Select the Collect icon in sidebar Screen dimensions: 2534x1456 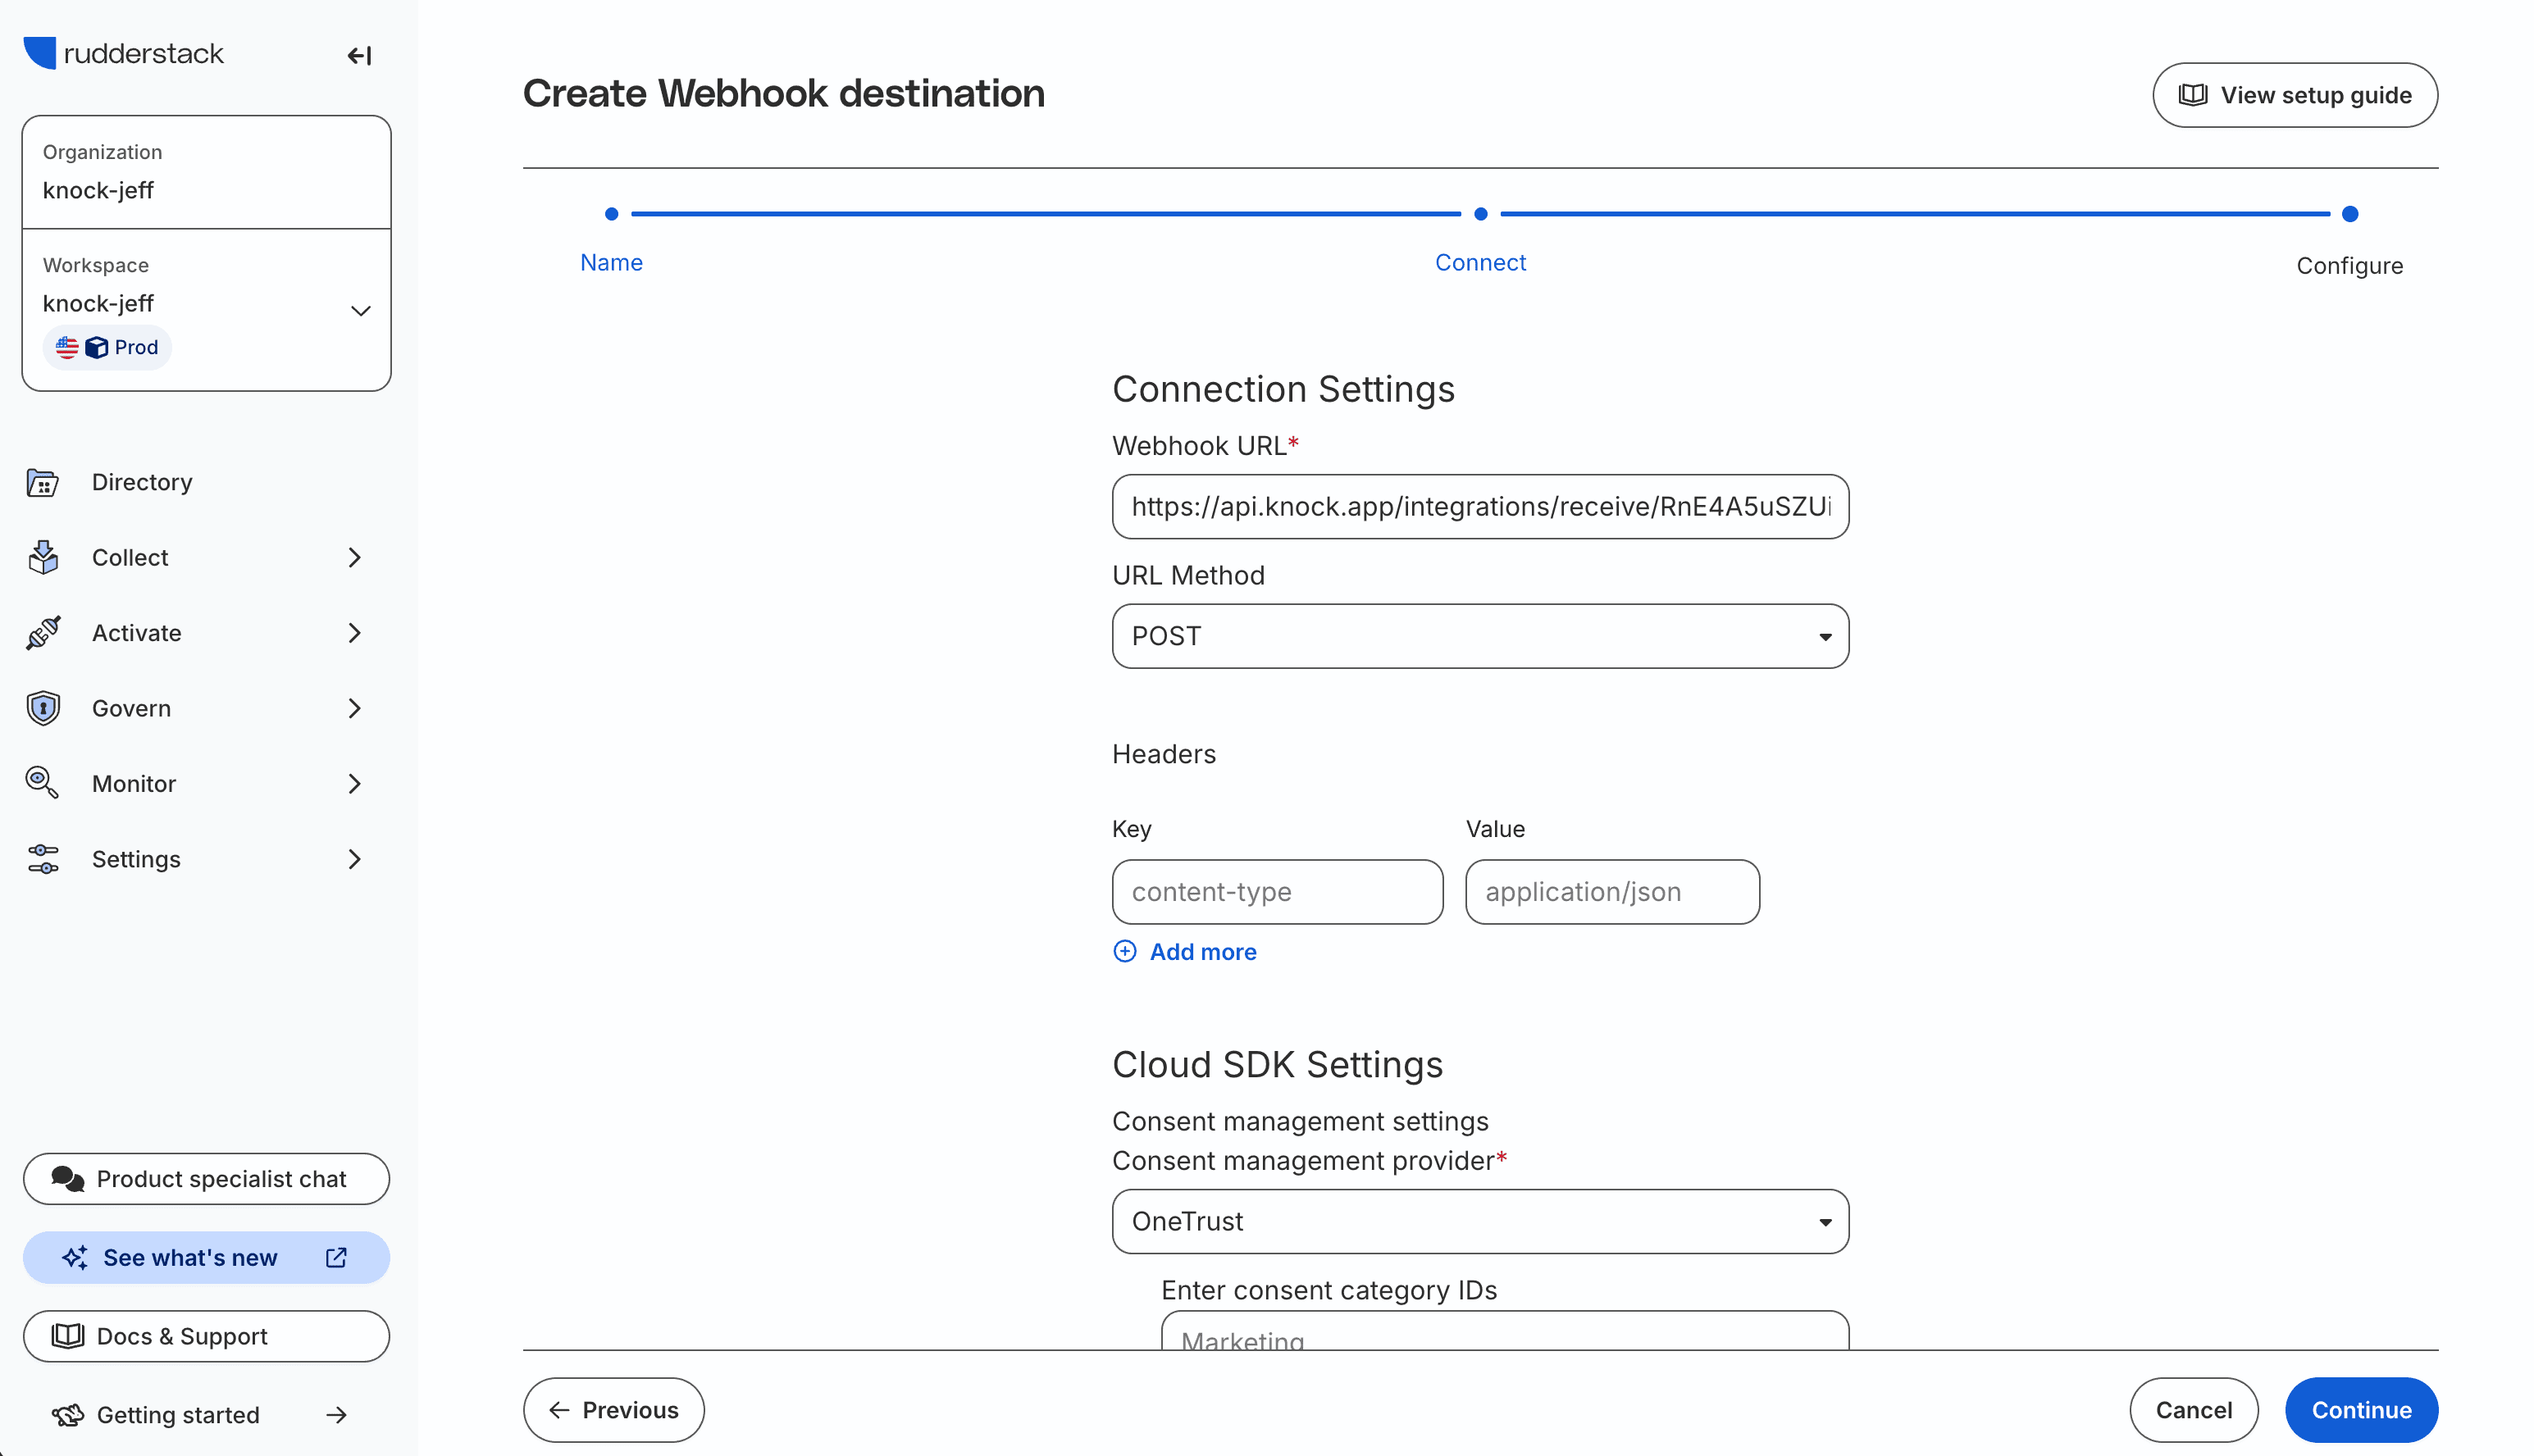41,557
